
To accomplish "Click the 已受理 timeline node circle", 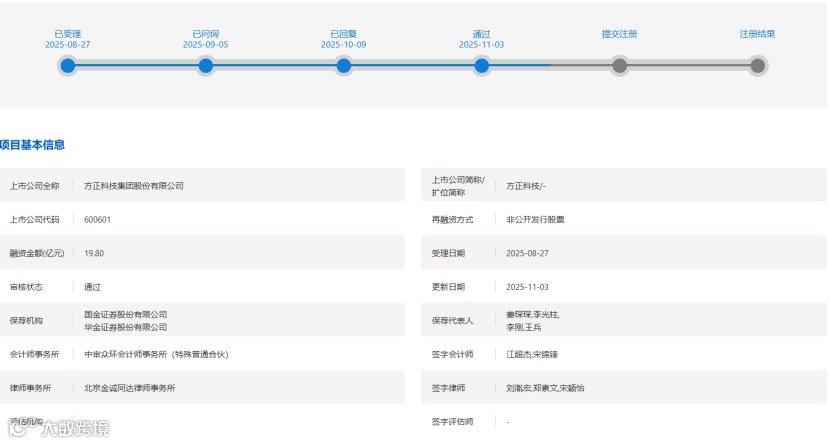I will tap(68, 66).
